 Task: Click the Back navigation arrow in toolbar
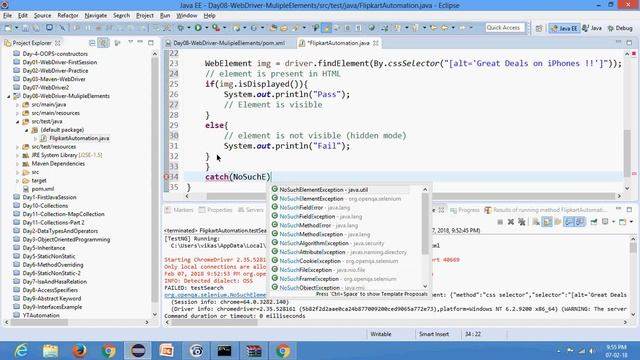(x=444, y=28)
